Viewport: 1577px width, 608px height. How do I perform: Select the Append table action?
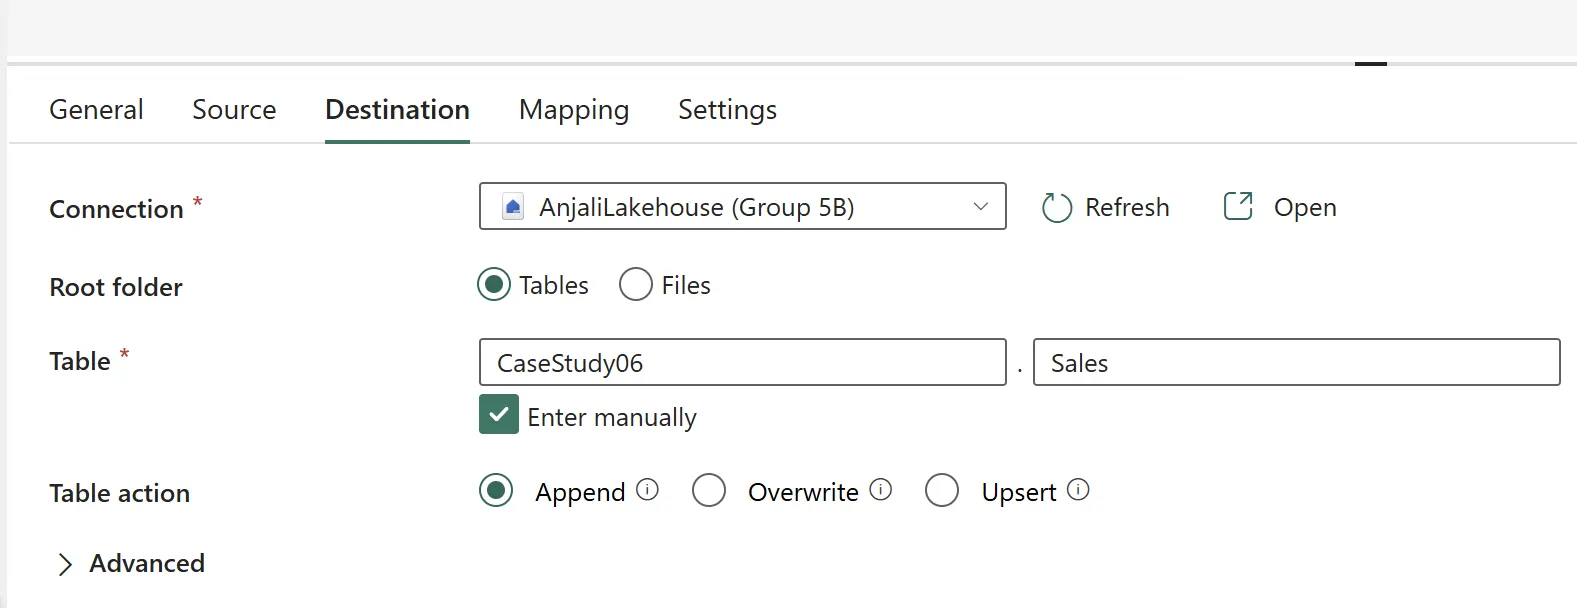[x=496, y=491]
